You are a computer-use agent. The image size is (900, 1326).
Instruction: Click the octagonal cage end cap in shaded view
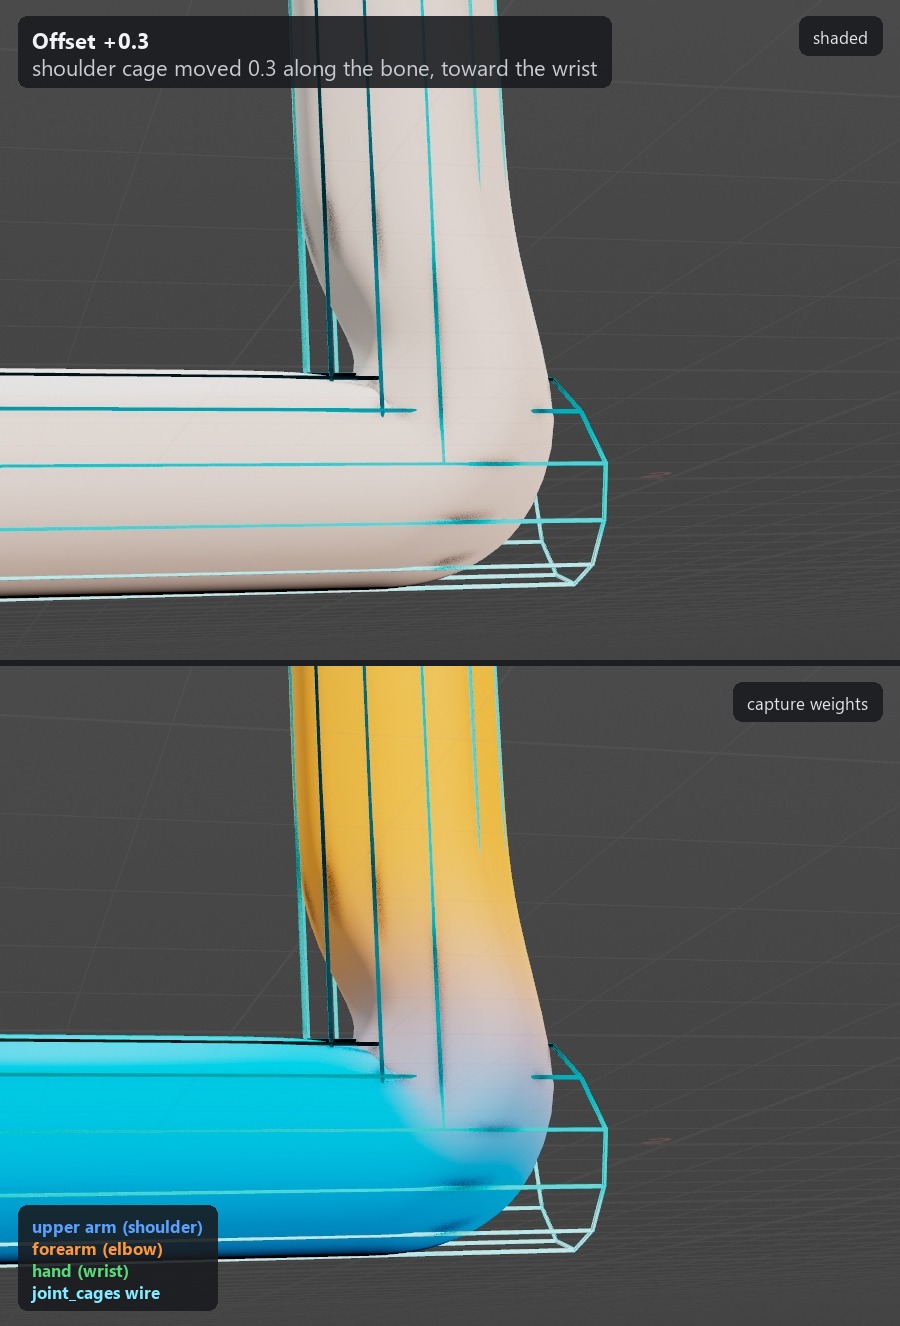point(574,480)
